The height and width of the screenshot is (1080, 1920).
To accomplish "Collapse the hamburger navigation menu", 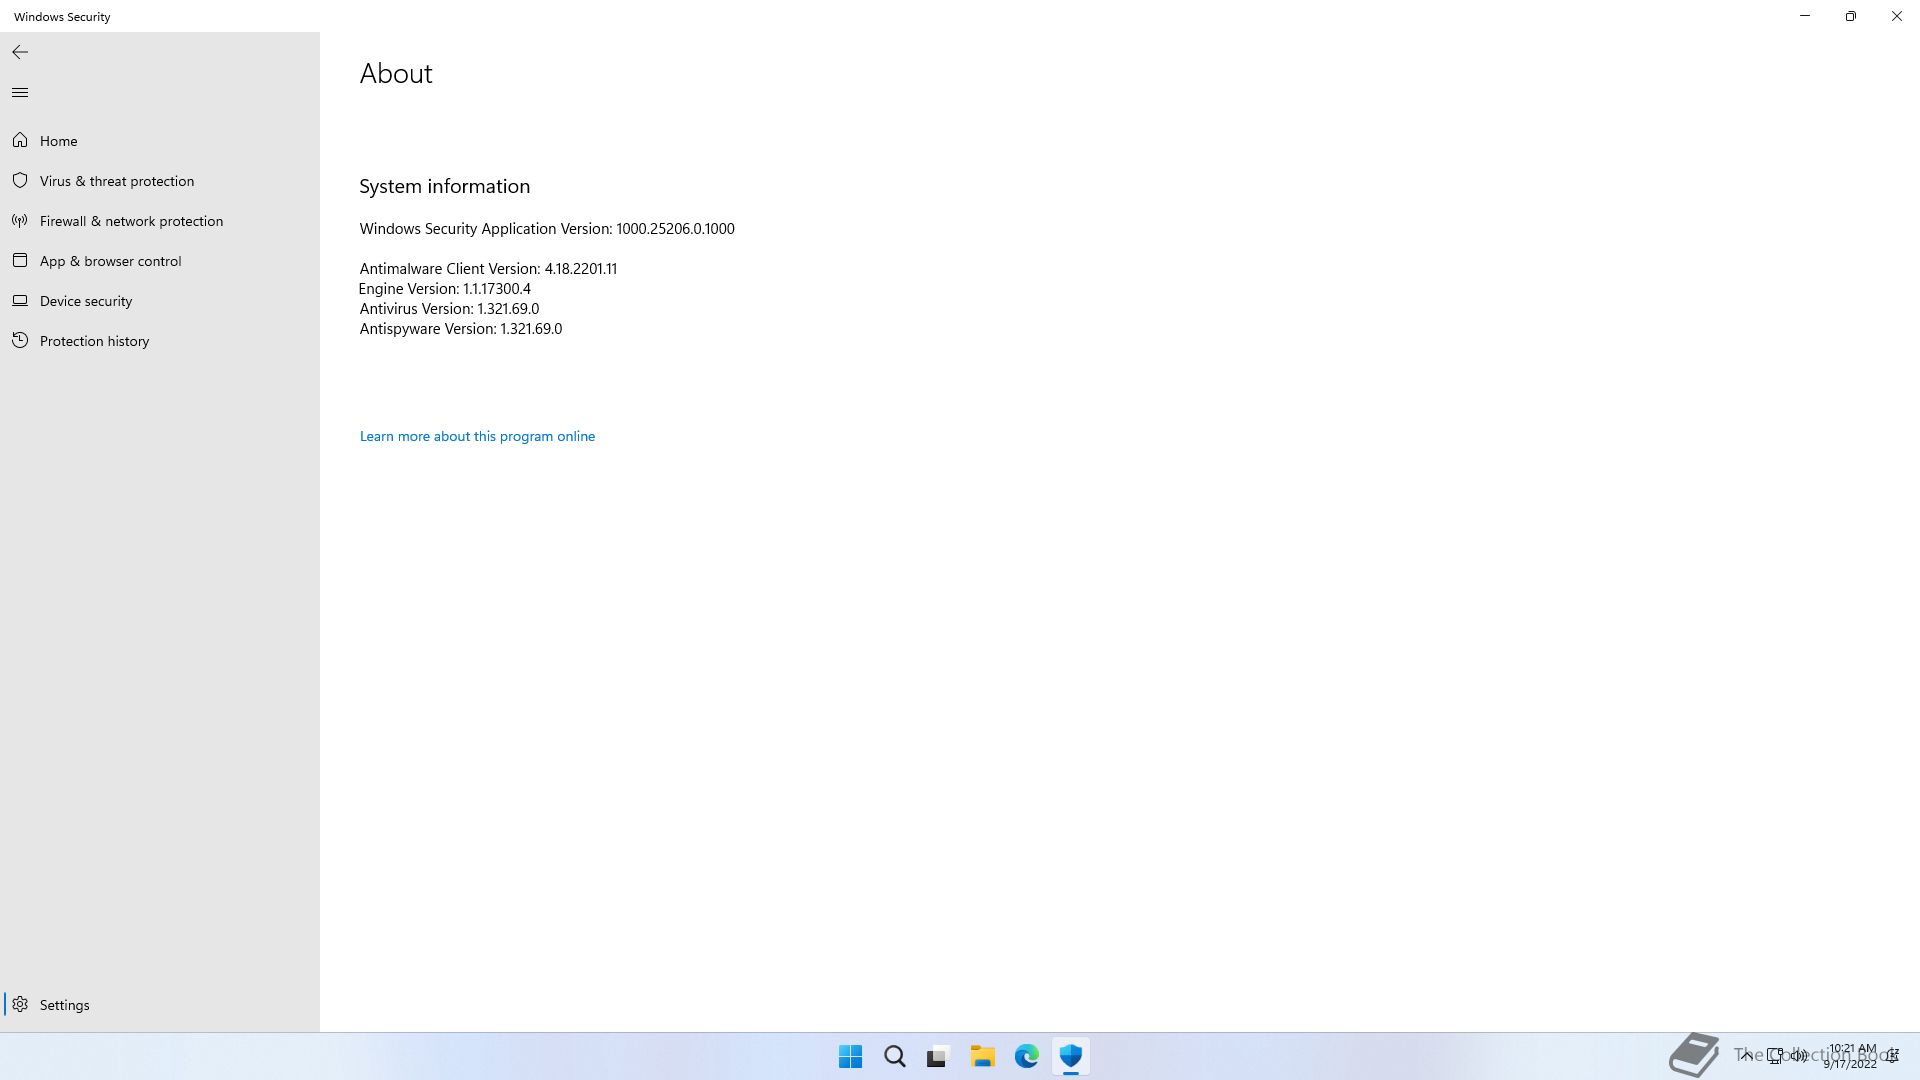I will point(20,93).
